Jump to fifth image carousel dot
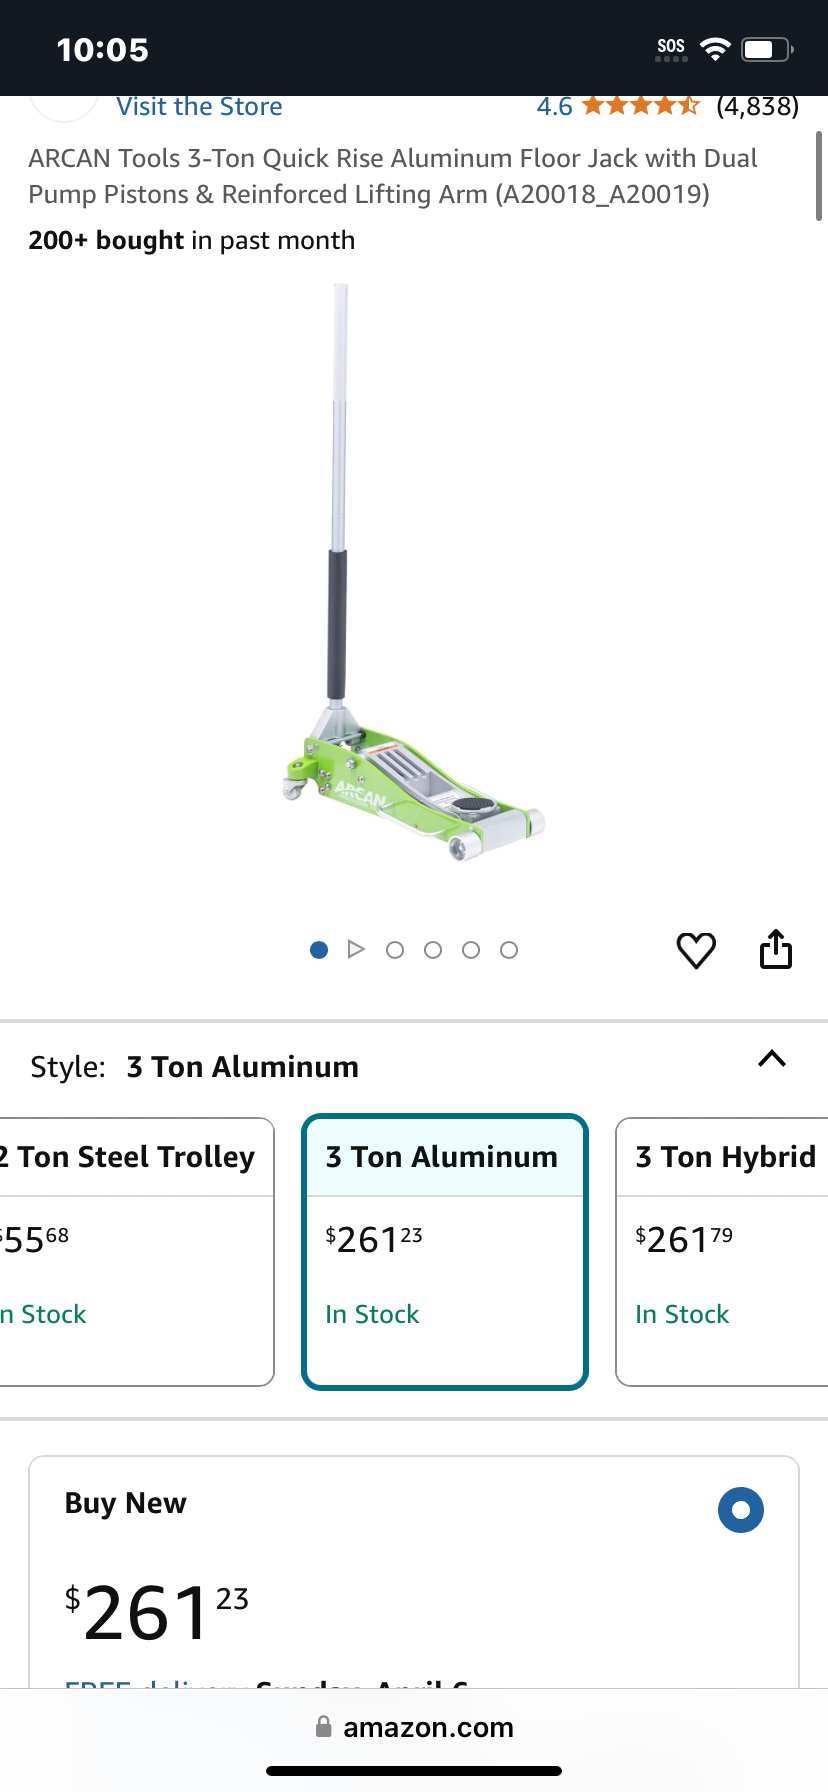 click(x=471, y=950)
